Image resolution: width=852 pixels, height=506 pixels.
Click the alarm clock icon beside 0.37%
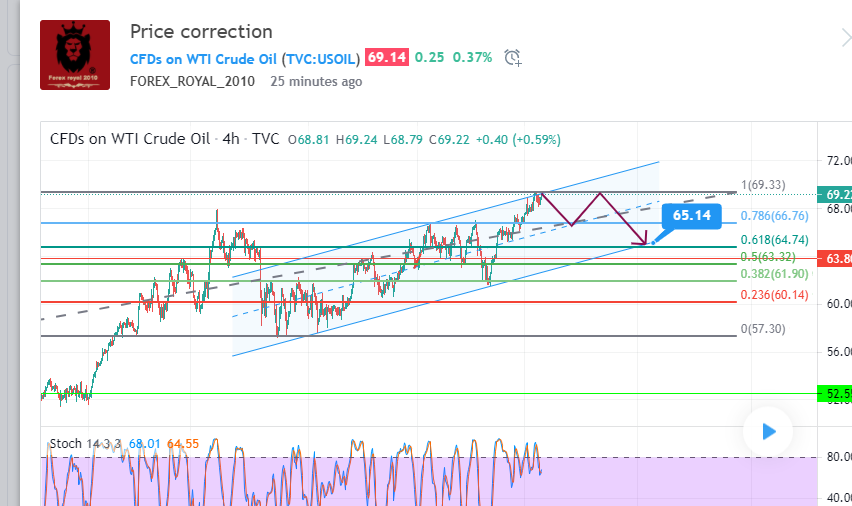click(x=513, y=58)
